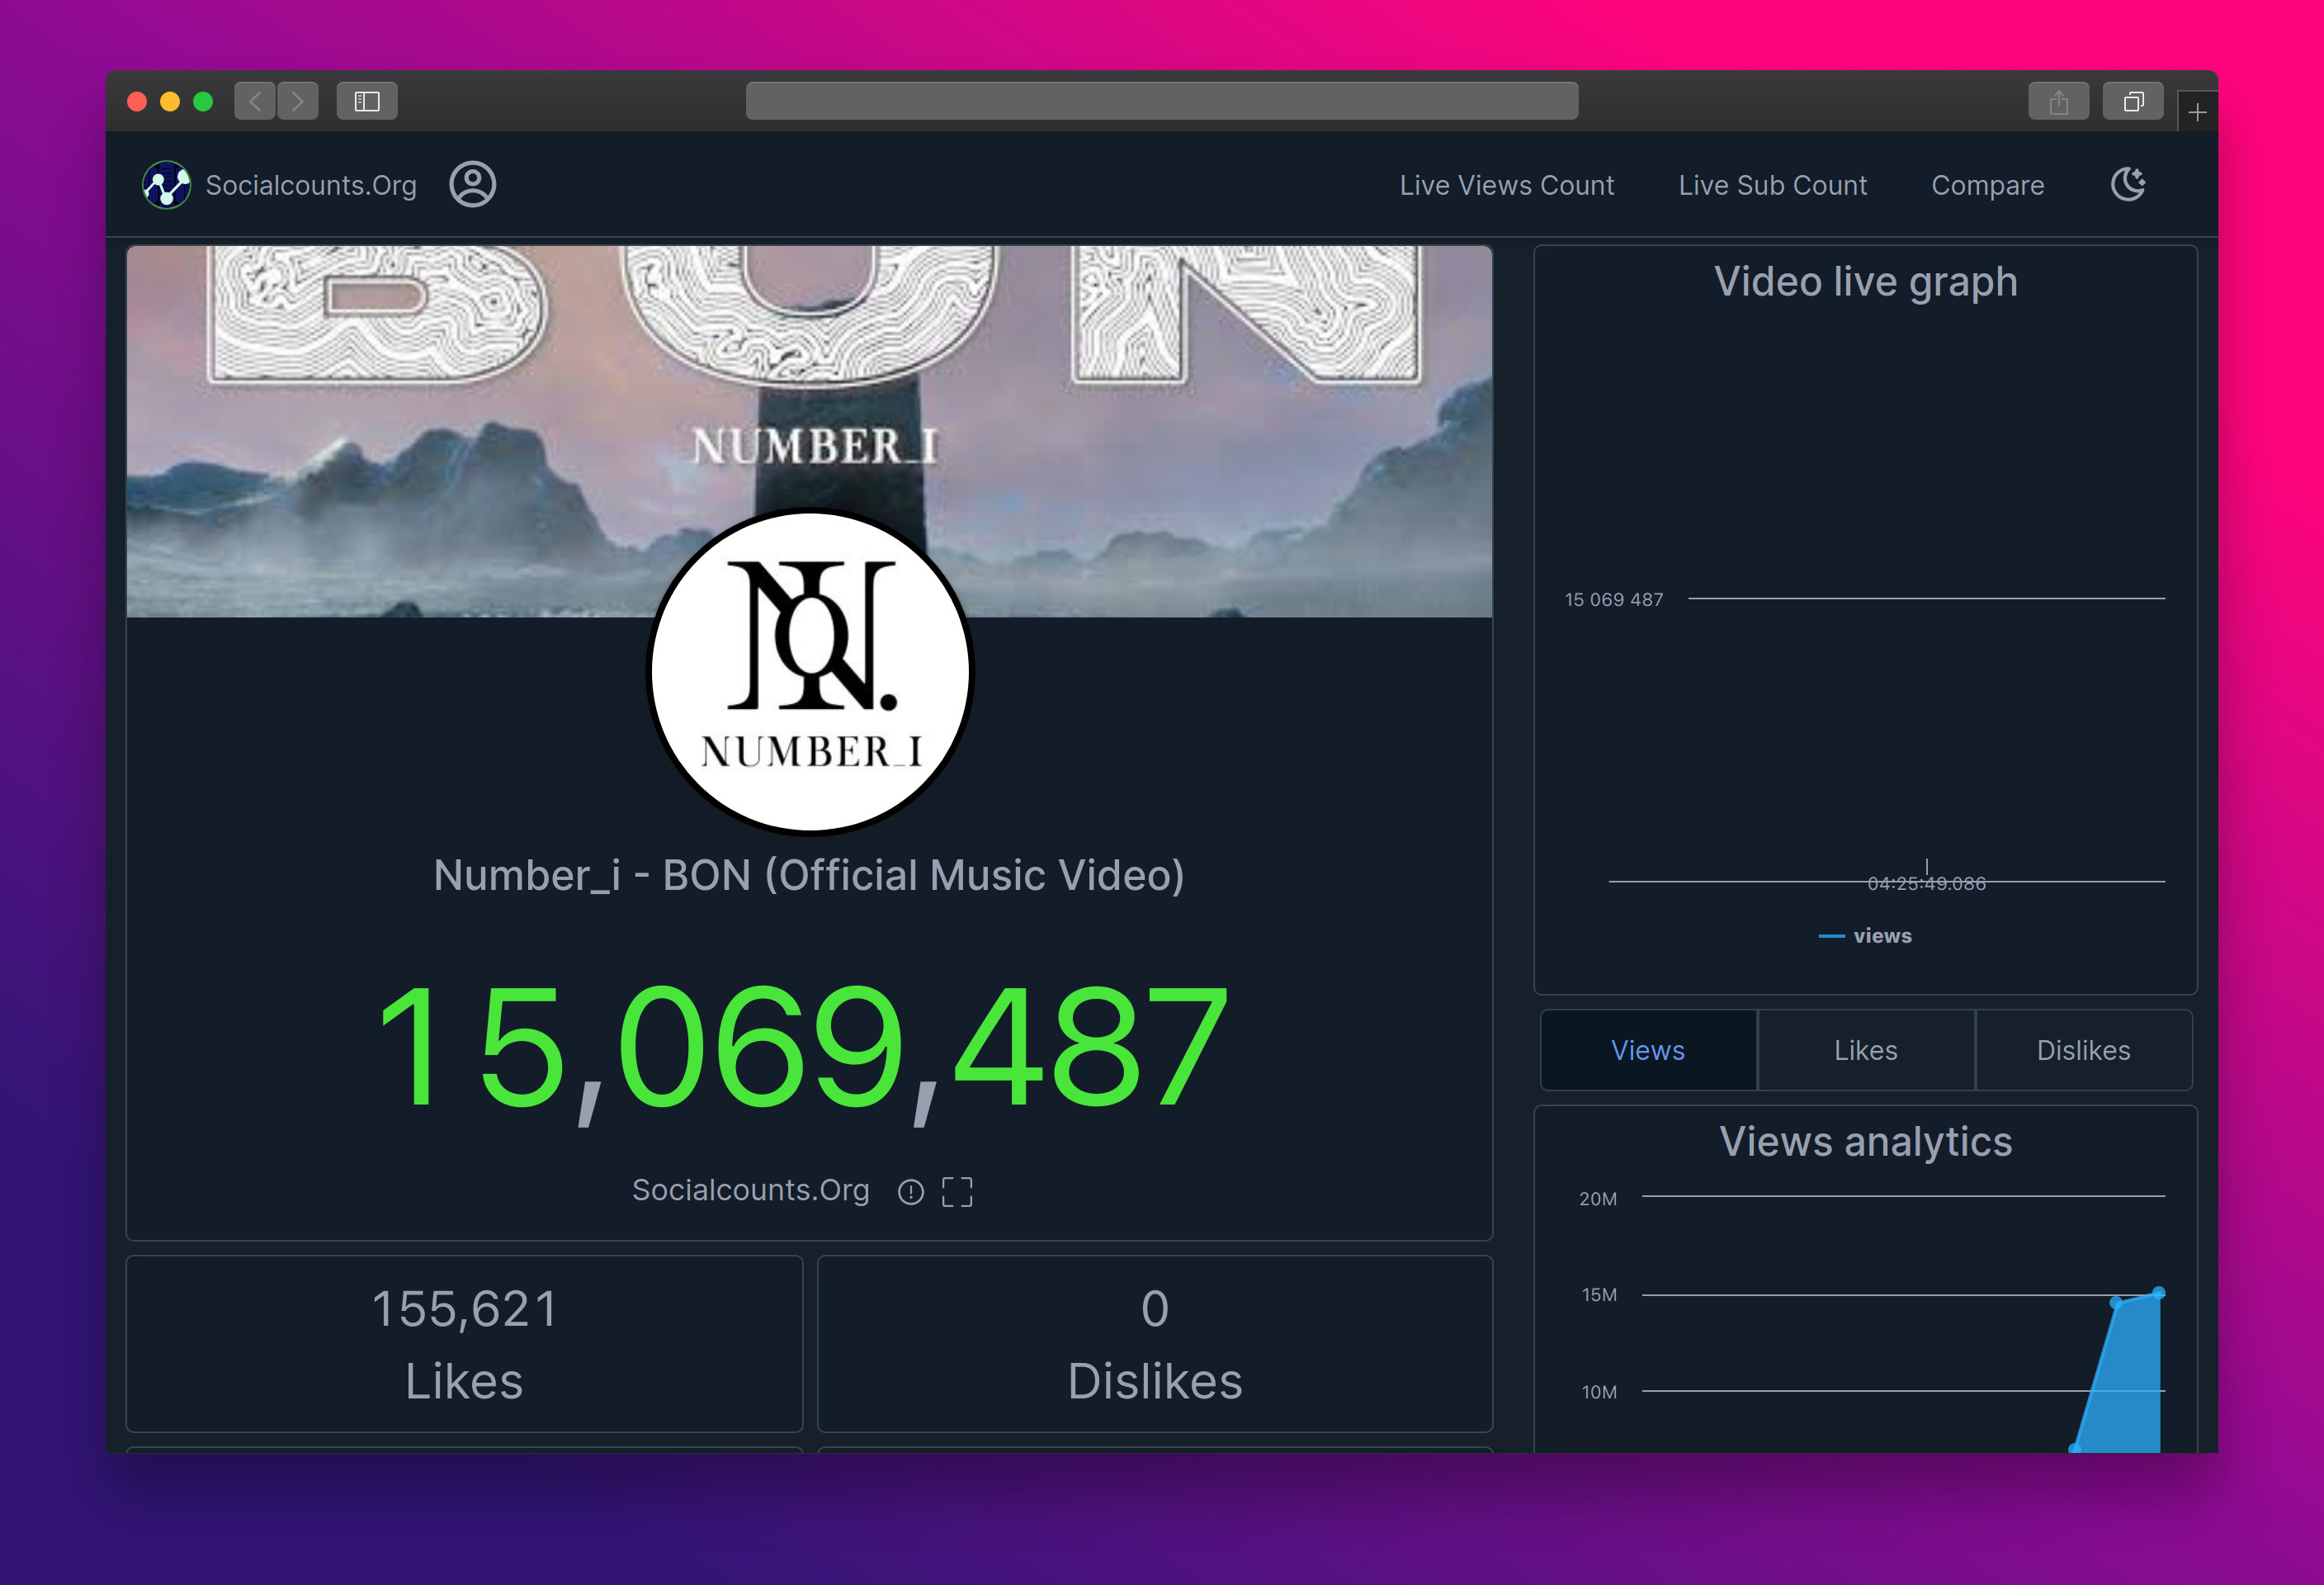Show all tabs overview button

click(x=2133, y=101)
